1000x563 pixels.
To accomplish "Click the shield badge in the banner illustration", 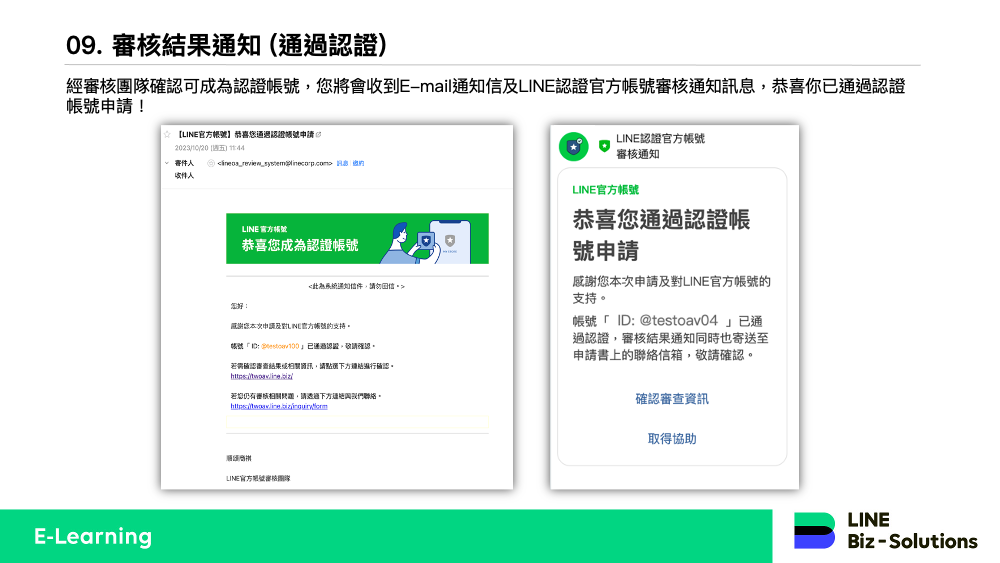I will pyautogui.click(x=427, y=240).
